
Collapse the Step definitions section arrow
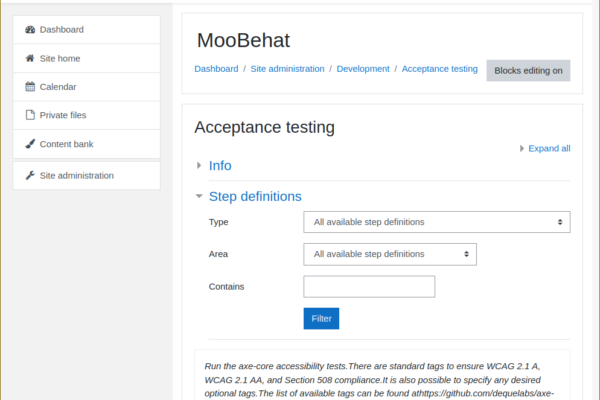[199, 196]
